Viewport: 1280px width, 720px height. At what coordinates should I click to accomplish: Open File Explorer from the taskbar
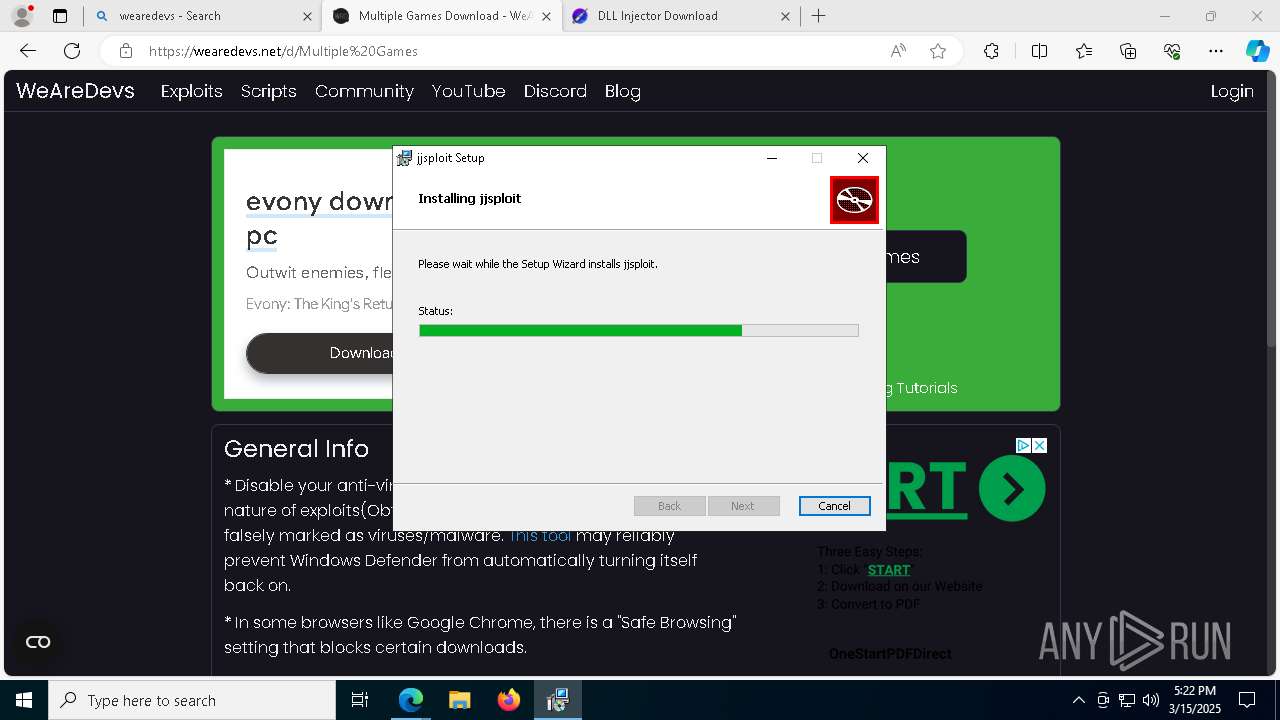pyautogui.click(x=459, y=700)
